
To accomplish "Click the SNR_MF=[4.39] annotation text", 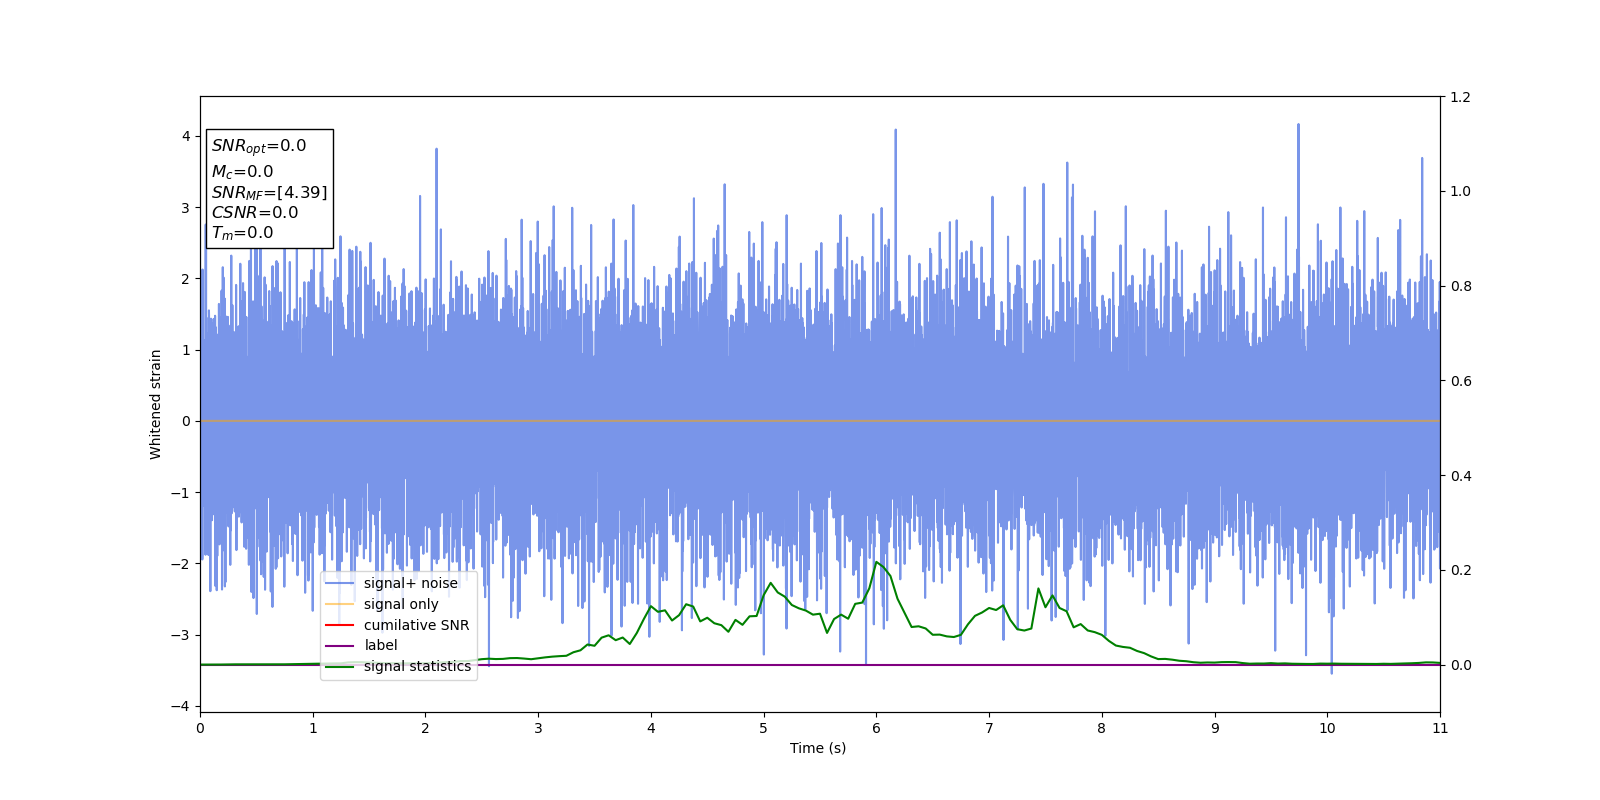I will point(269,192).
